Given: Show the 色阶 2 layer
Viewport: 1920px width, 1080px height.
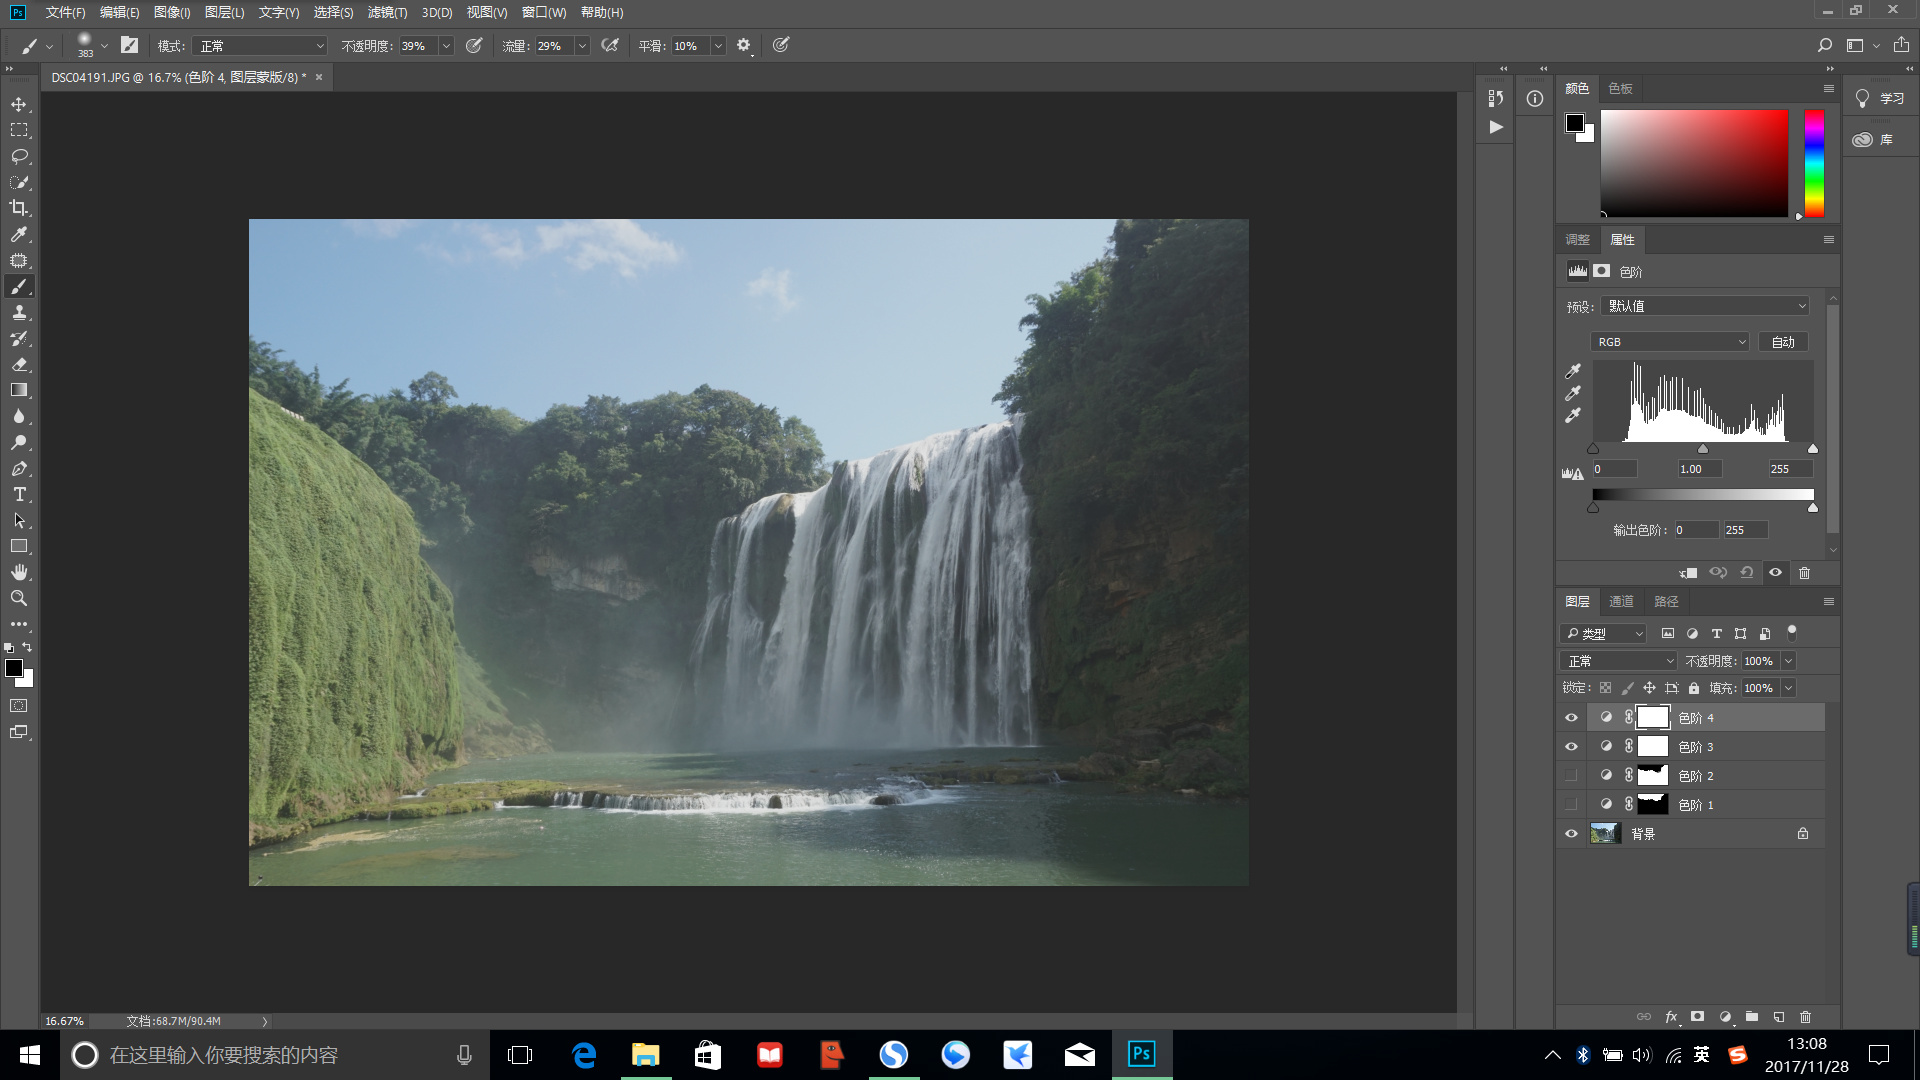Looking at the screenshot, I should pyautogui.click(x=1571, y=776).
